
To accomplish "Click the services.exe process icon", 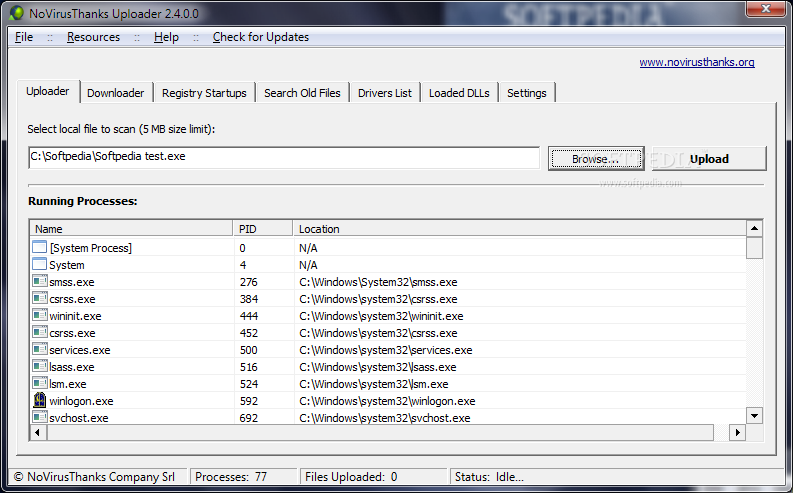I will pos(39,349).
